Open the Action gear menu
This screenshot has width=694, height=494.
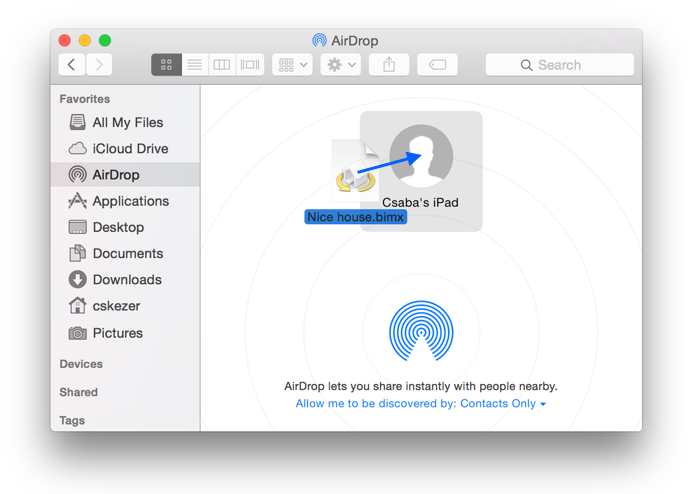(x=341, y=65)
